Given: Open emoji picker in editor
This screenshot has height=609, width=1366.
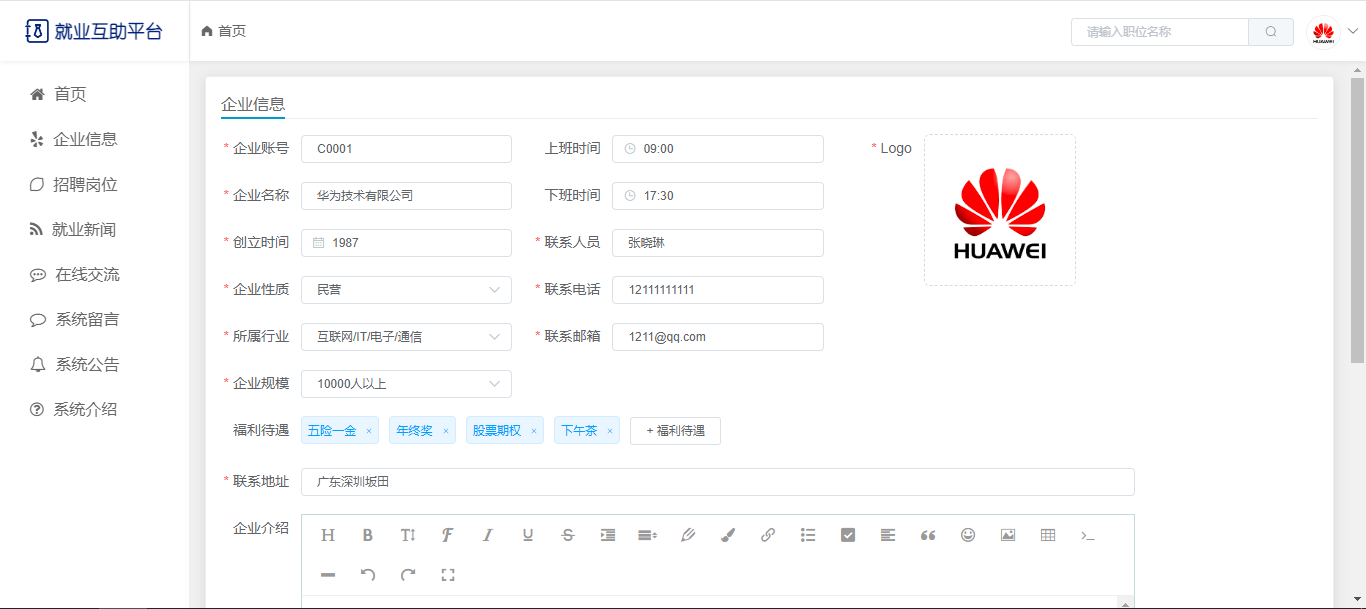Looking at the screenshot, I should point(968,535).
